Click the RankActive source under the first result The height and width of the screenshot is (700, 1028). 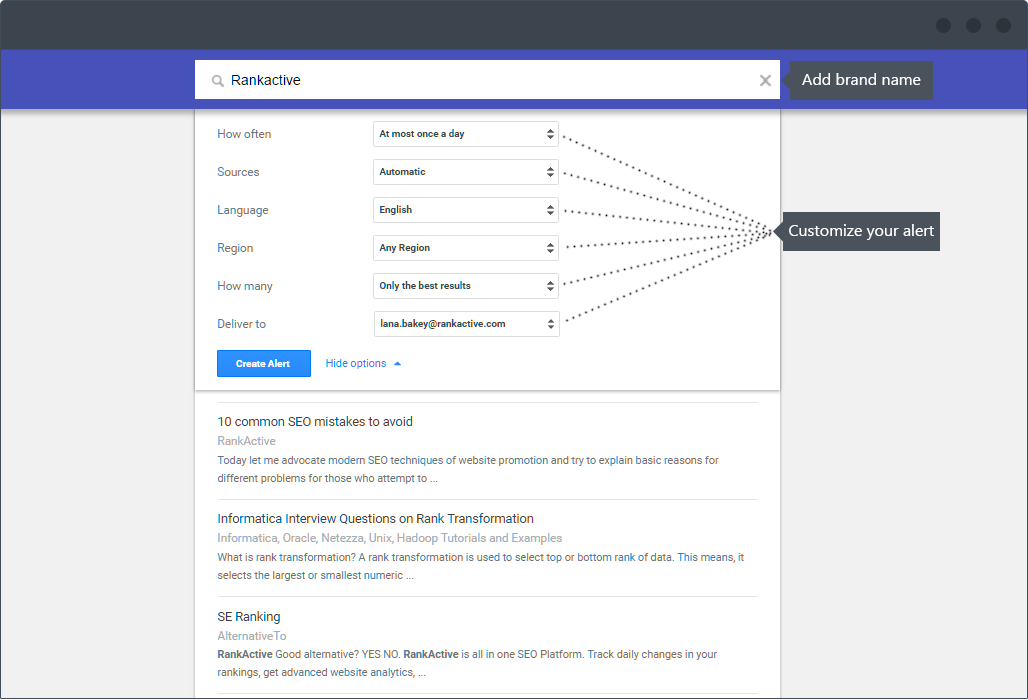click(247, 441)
